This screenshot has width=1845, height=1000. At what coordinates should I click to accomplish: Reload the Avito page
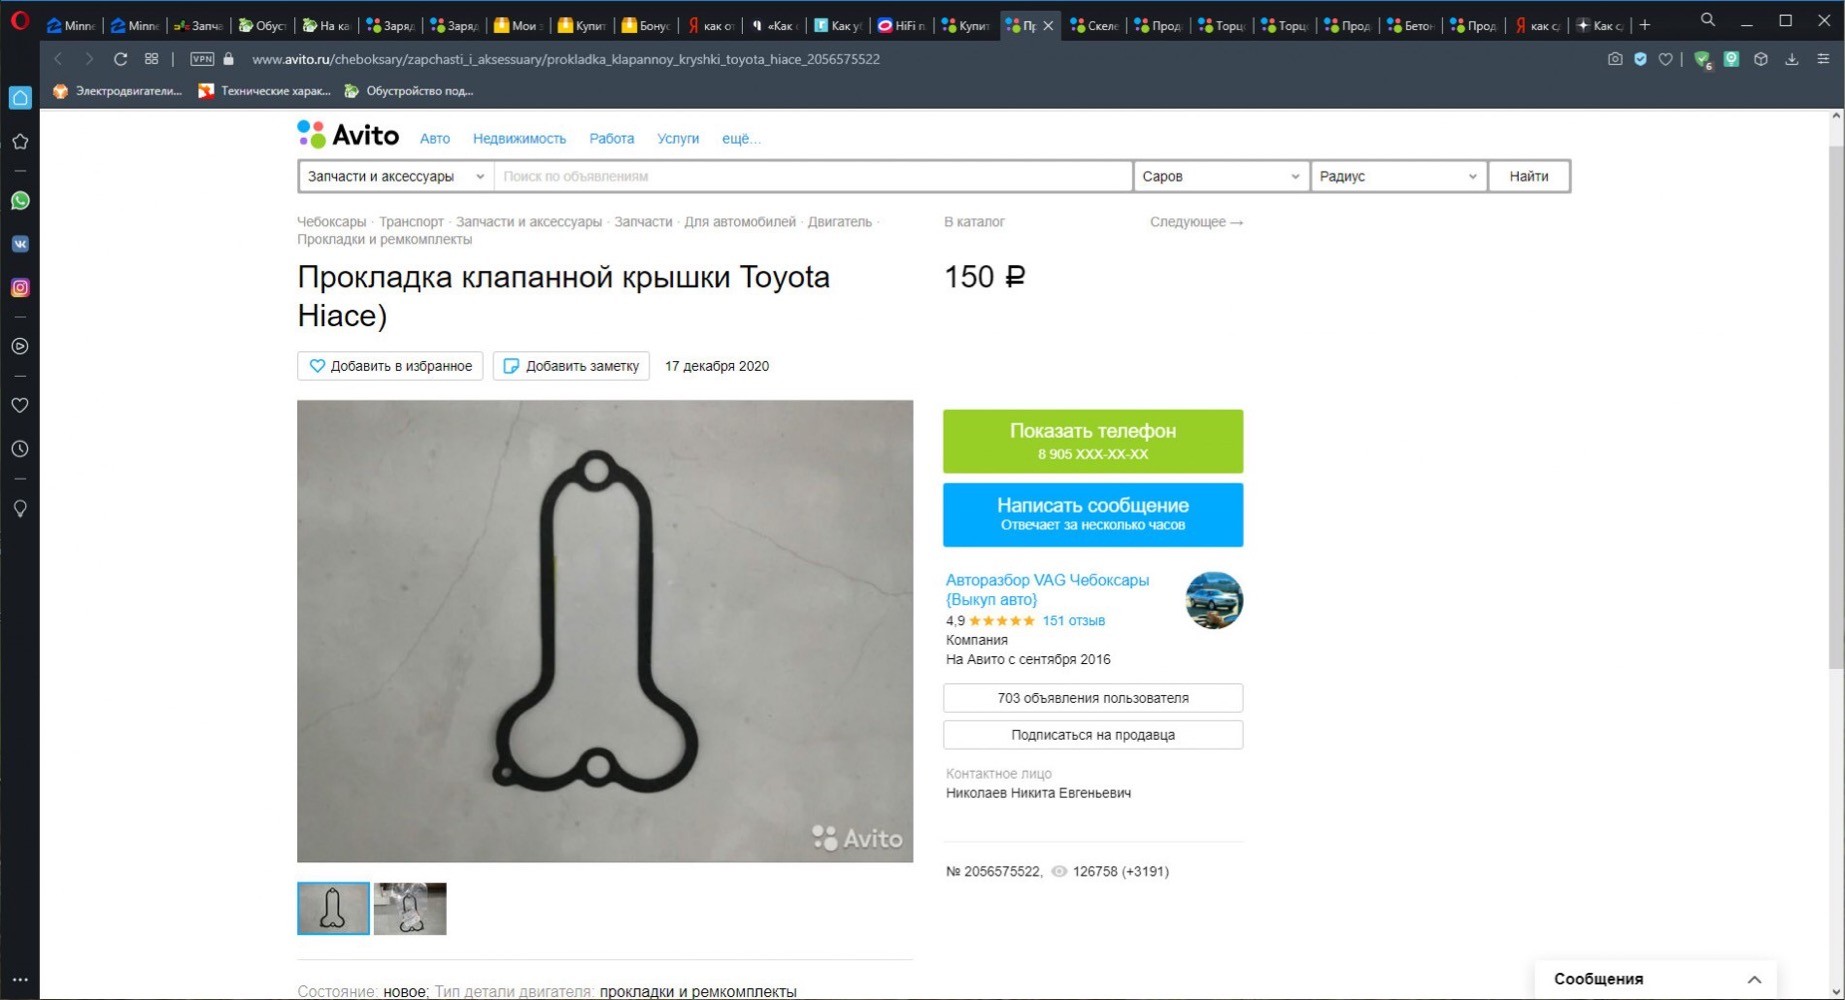120,59
